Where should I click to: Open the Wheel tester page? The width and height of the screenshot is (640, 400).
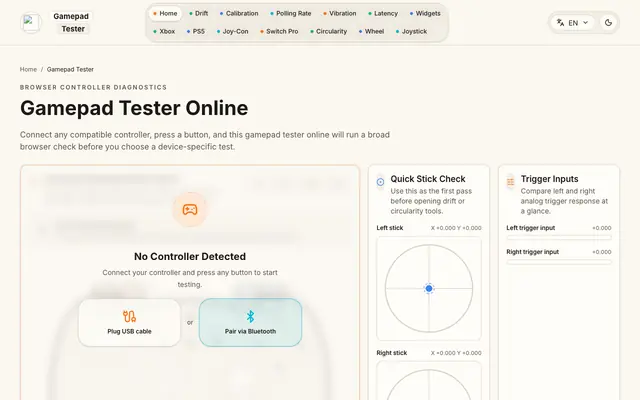[x=371, y=31]
